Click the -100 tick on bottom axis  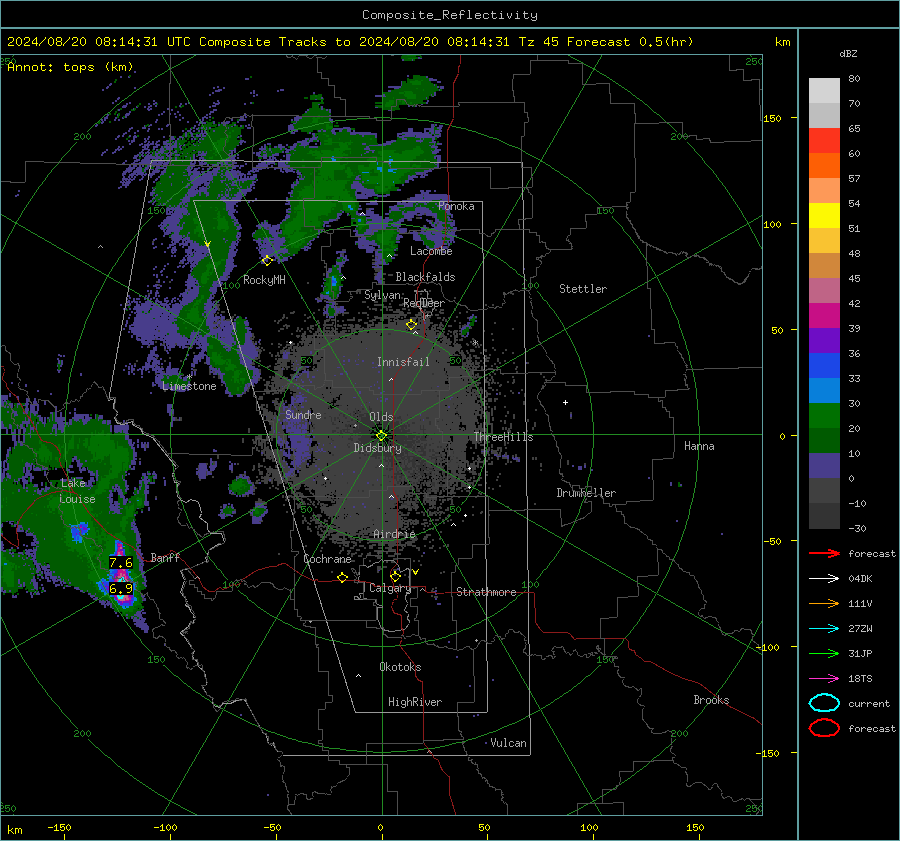pos(165,827)
